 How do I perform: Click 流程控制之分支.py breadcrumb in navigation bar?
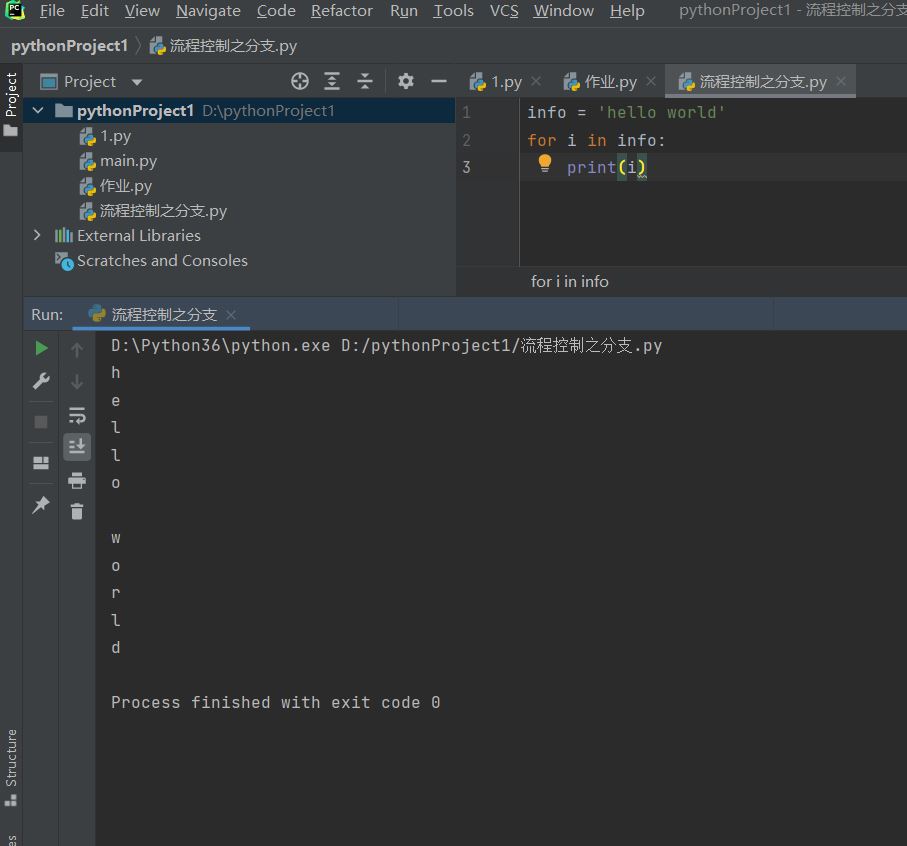[x=223, y=46]
